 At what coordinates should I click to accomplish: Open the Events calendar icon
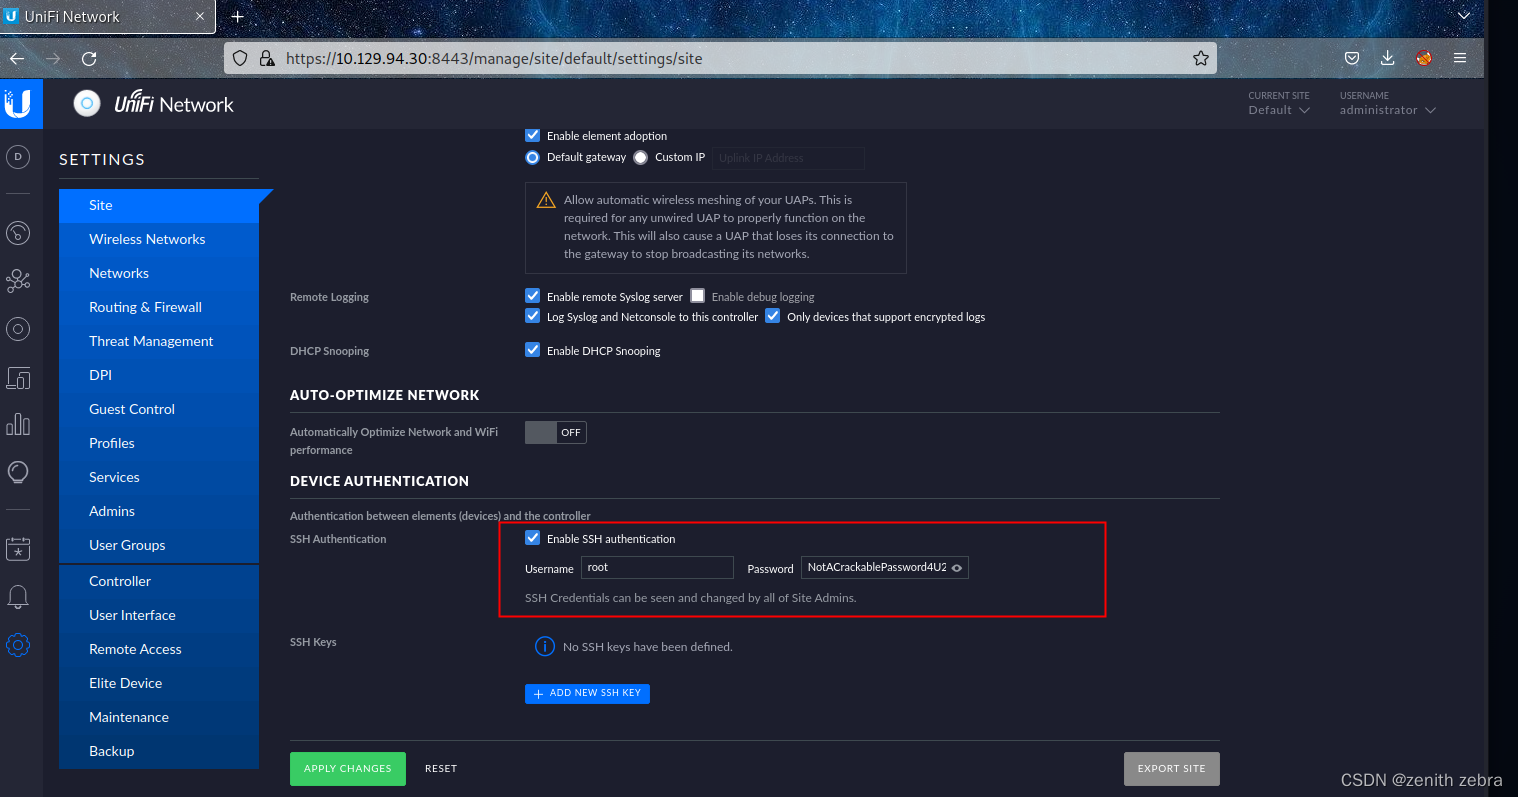pos(18,548)
